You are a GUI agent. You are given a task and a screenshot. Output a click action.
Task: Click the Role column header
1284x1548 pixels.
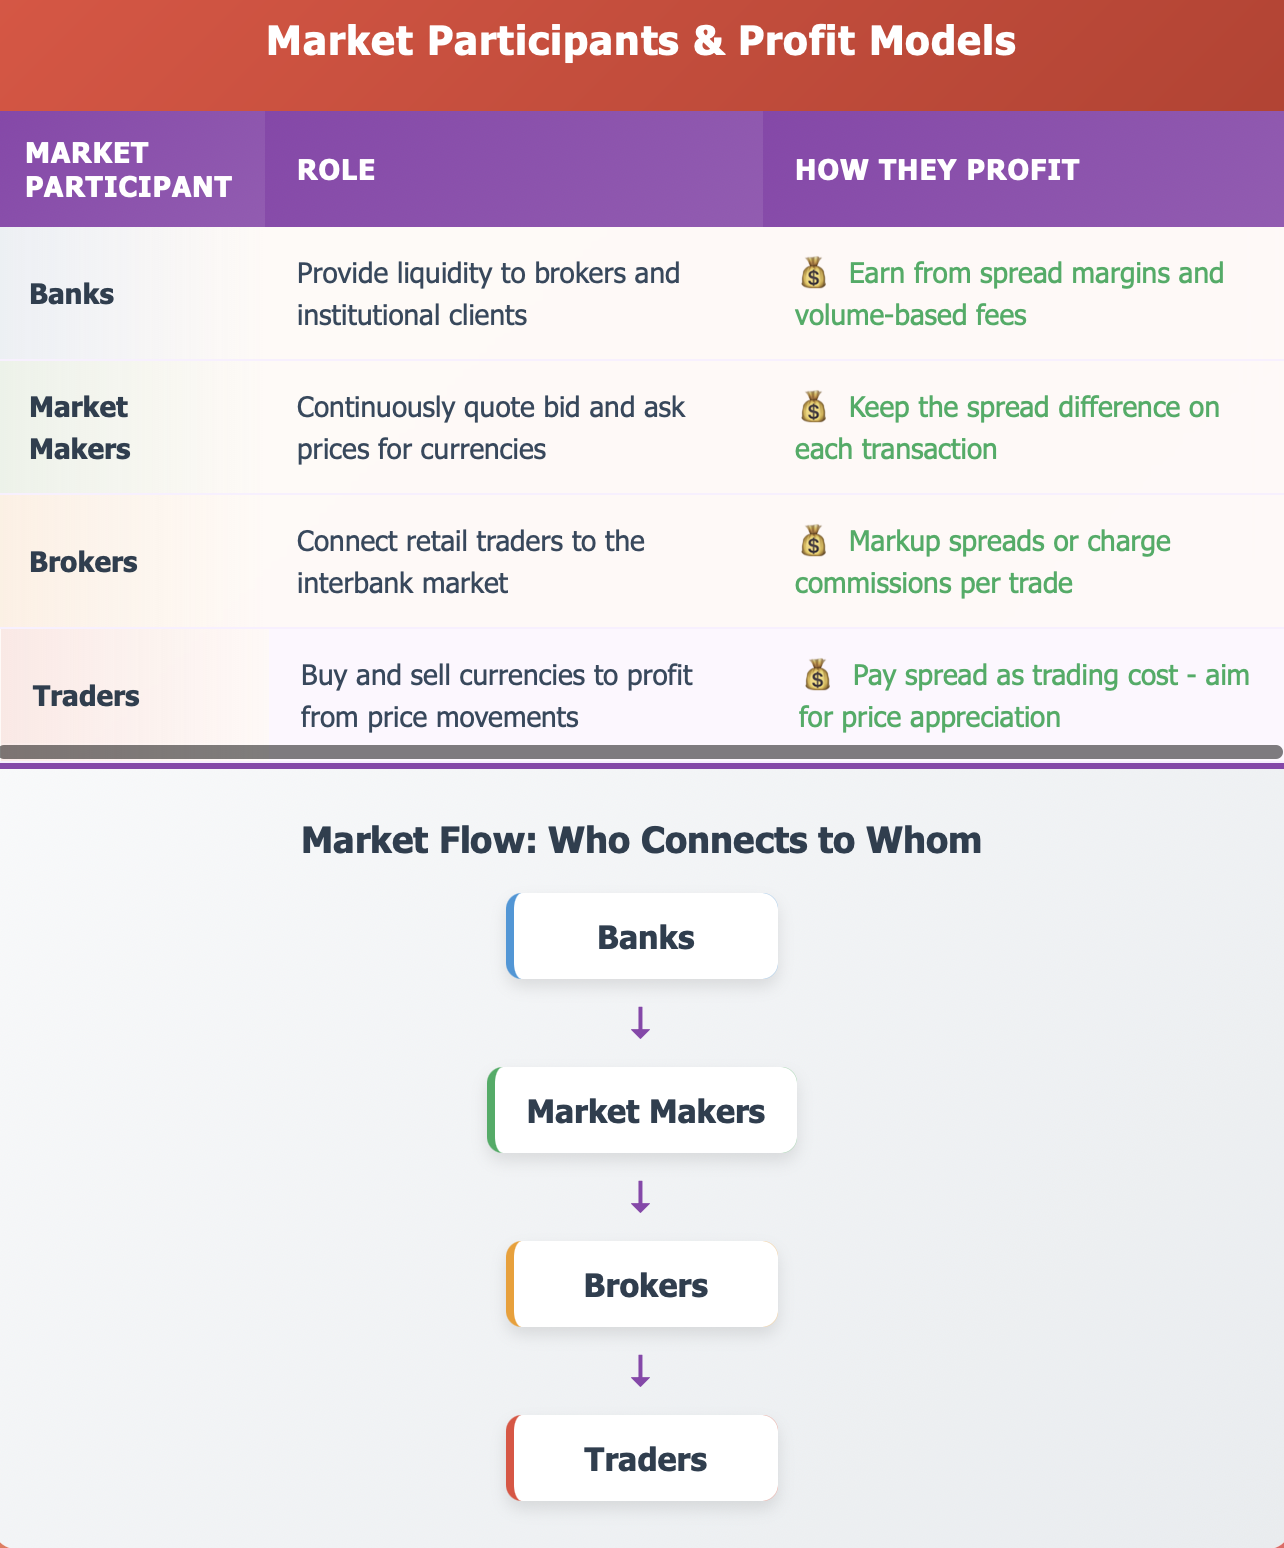336,170
